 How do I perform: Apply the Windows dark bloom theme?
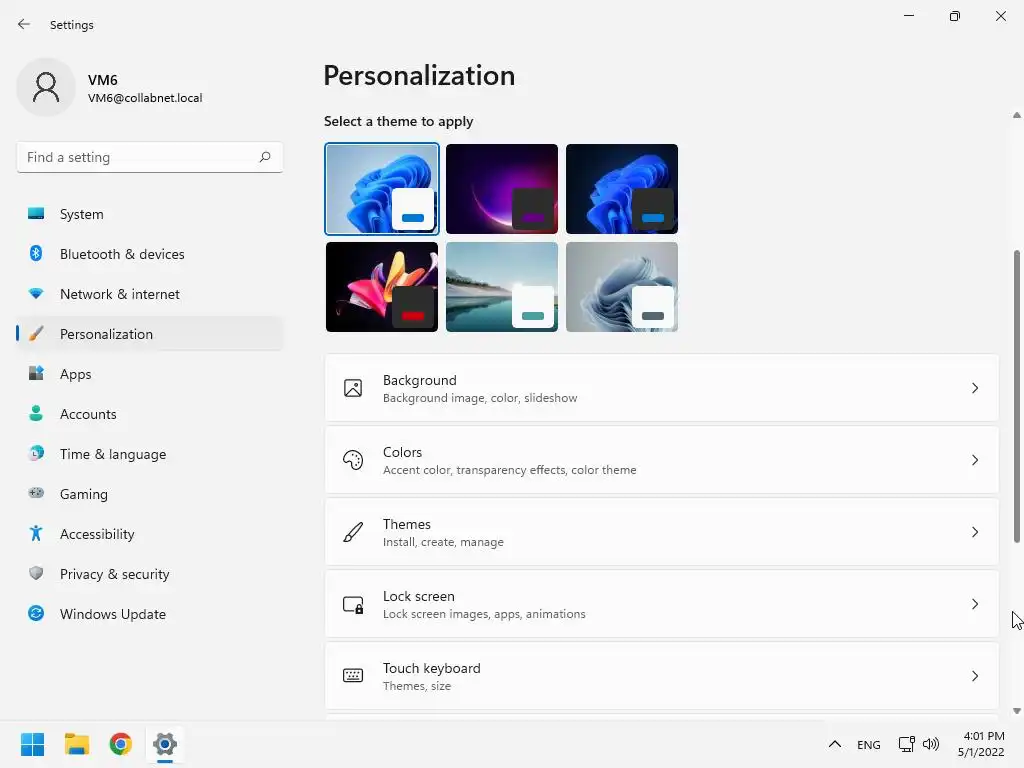pyautogui.click(x=622, y=189)
